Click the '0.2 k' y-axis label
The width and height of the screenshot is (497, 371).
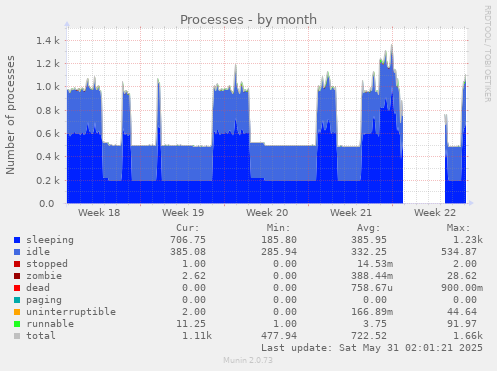pos(48,180)
